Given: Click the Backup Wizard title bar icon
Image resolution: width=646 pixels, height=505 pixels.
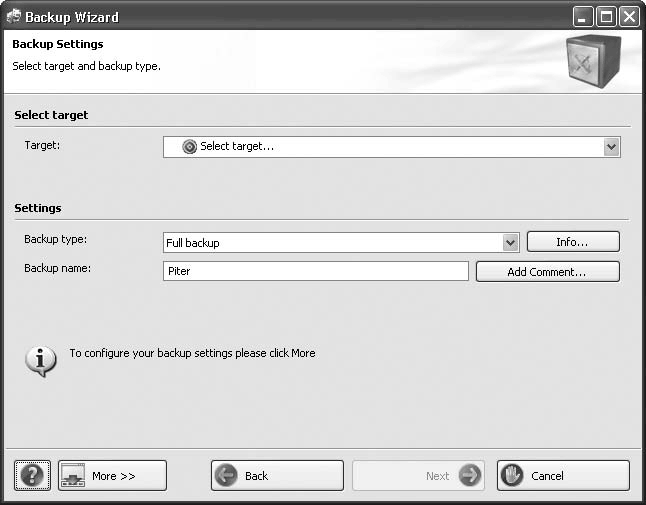Looking at the screenshot, I should pos(13,16).
